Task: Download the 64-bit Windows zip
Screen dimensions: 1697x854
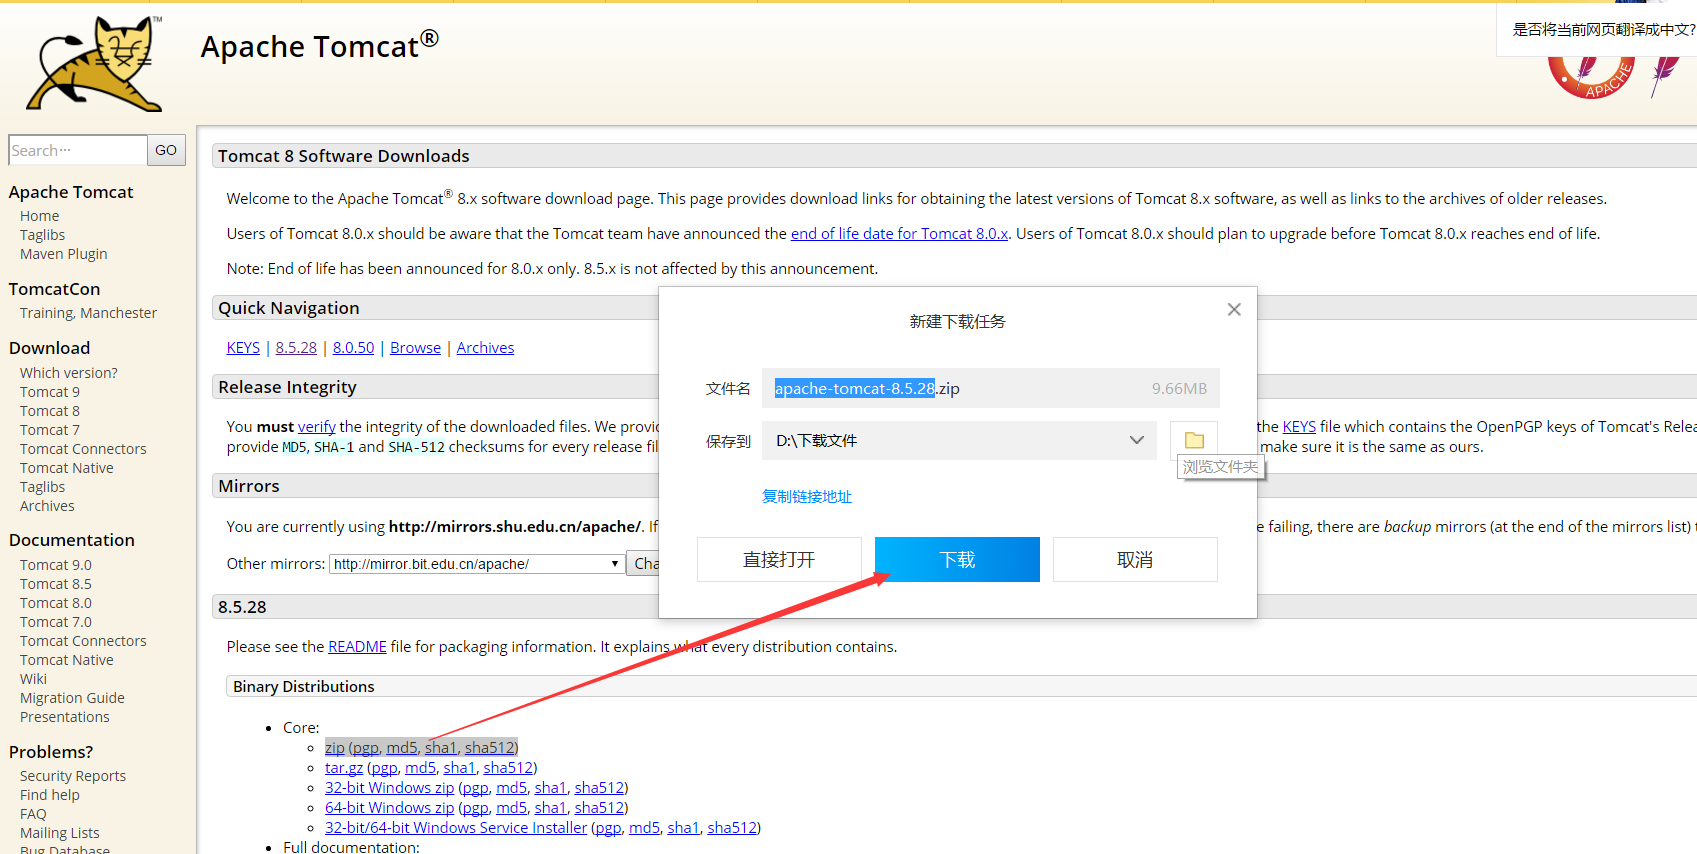Action: pos(389,808)
